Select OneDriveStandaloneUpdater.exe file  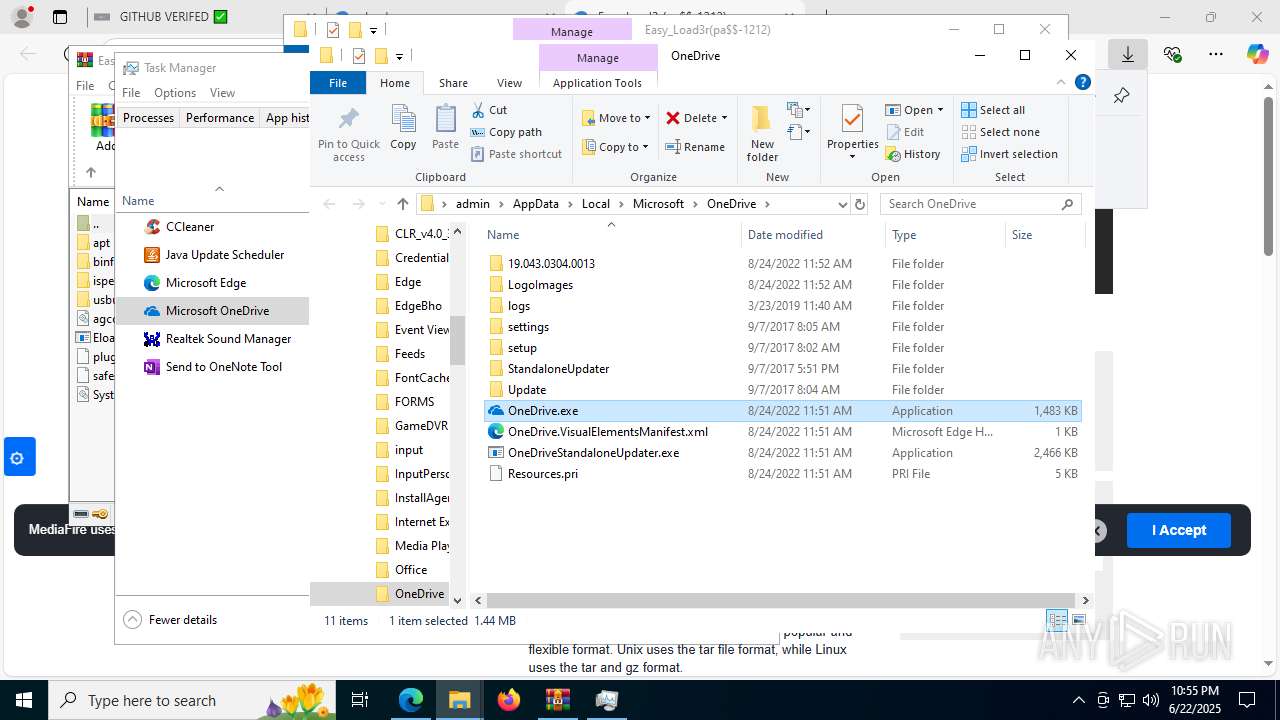[x=782, y=453]
